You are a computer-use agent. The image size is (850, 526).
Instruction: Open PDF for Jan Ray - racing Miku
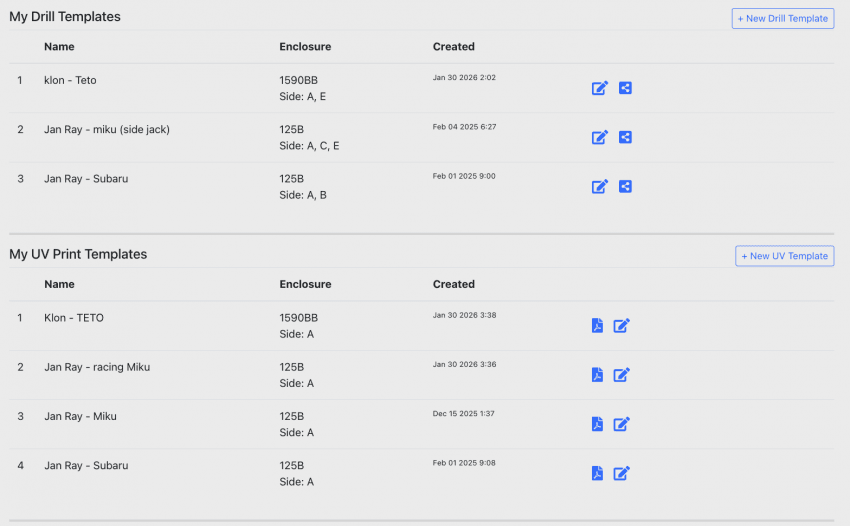597,375
